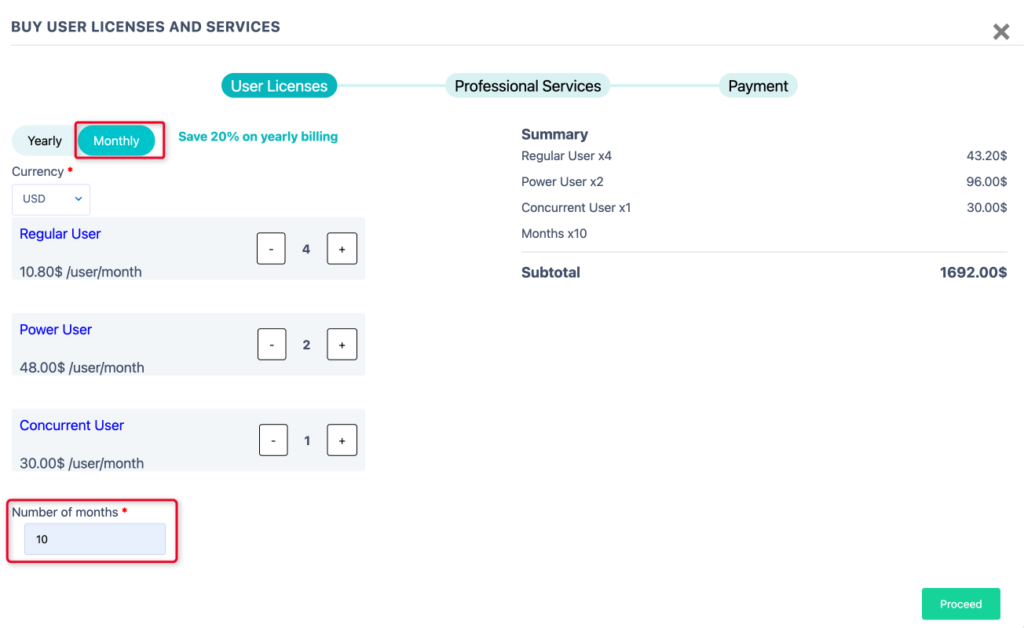
Task: Click minus button for Power User
Action: click(x=271, y=345)
